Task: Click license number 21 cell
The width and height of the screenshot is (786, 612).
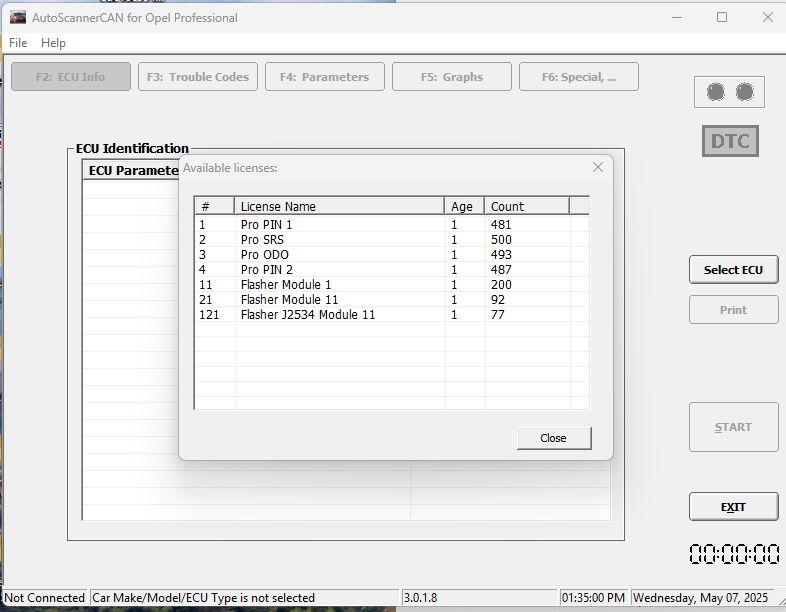Action: point(206,300)
